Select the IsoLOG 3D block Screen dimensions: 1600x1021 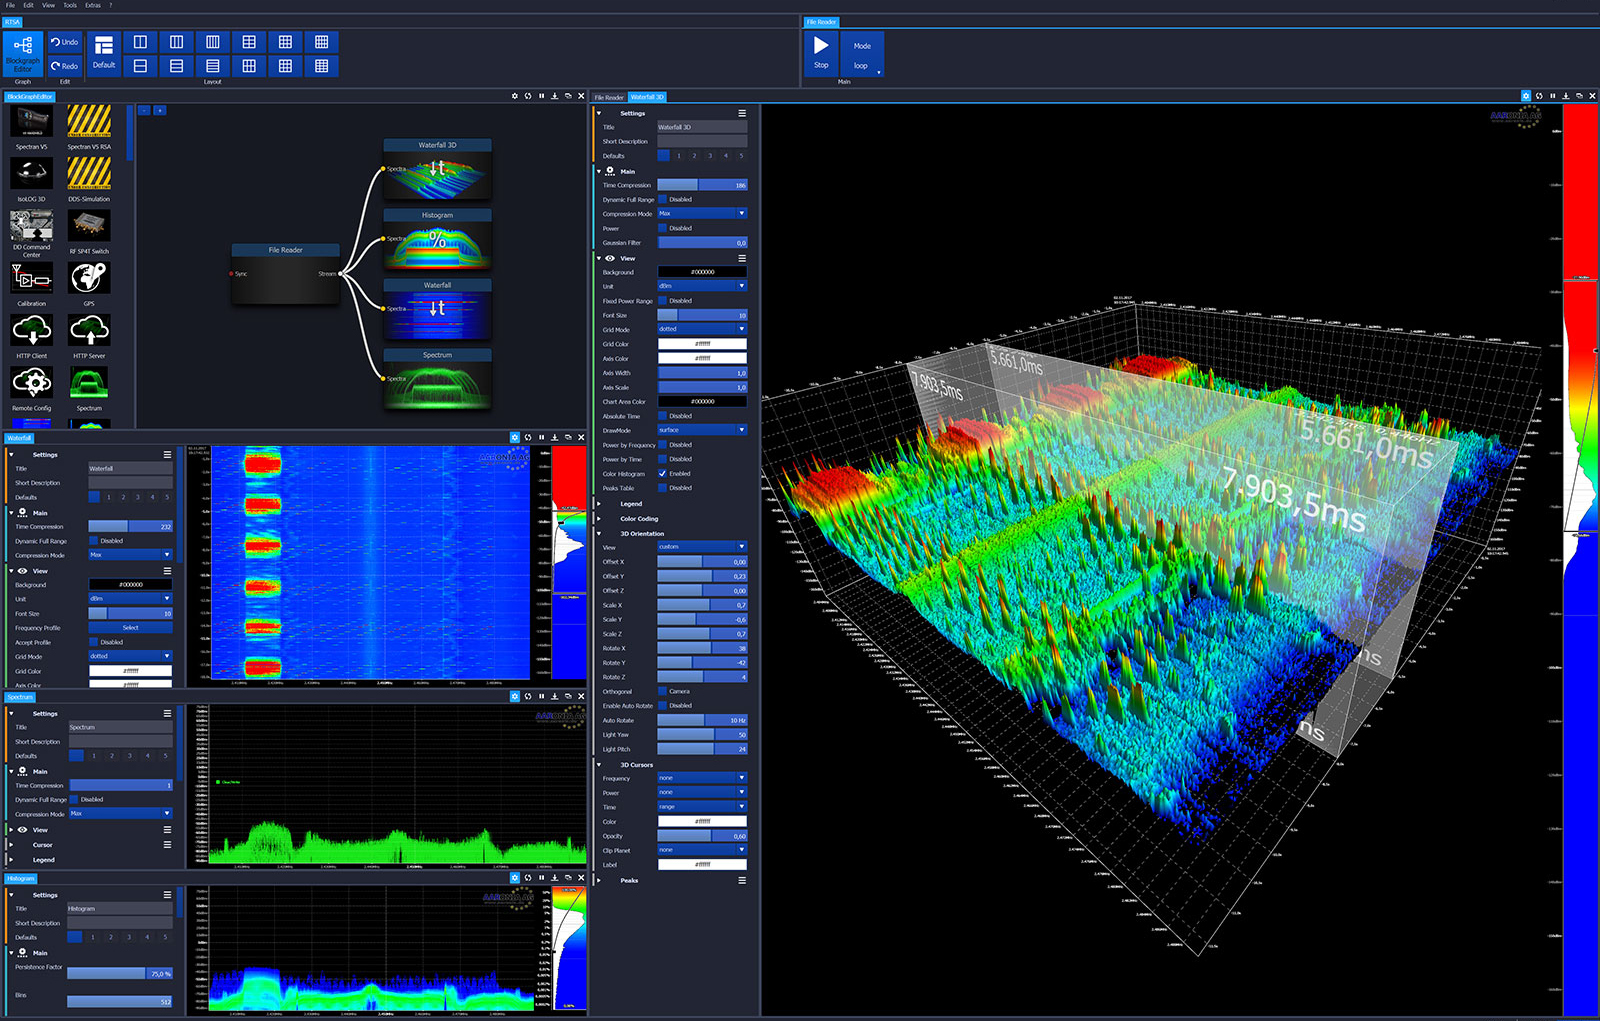point(31,175)
